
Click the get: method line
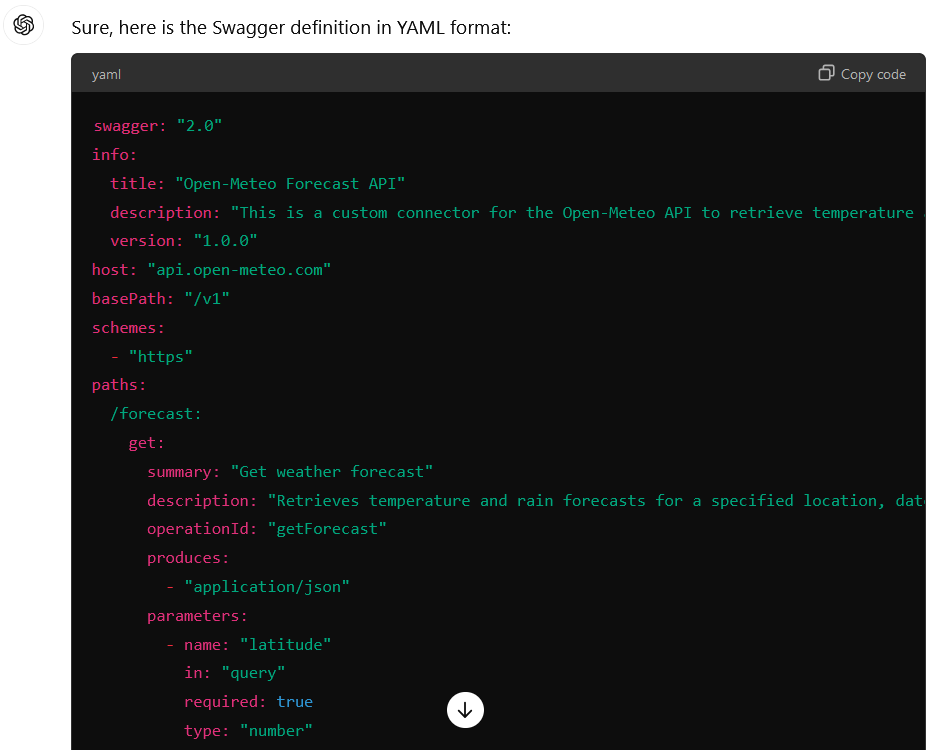147,443
